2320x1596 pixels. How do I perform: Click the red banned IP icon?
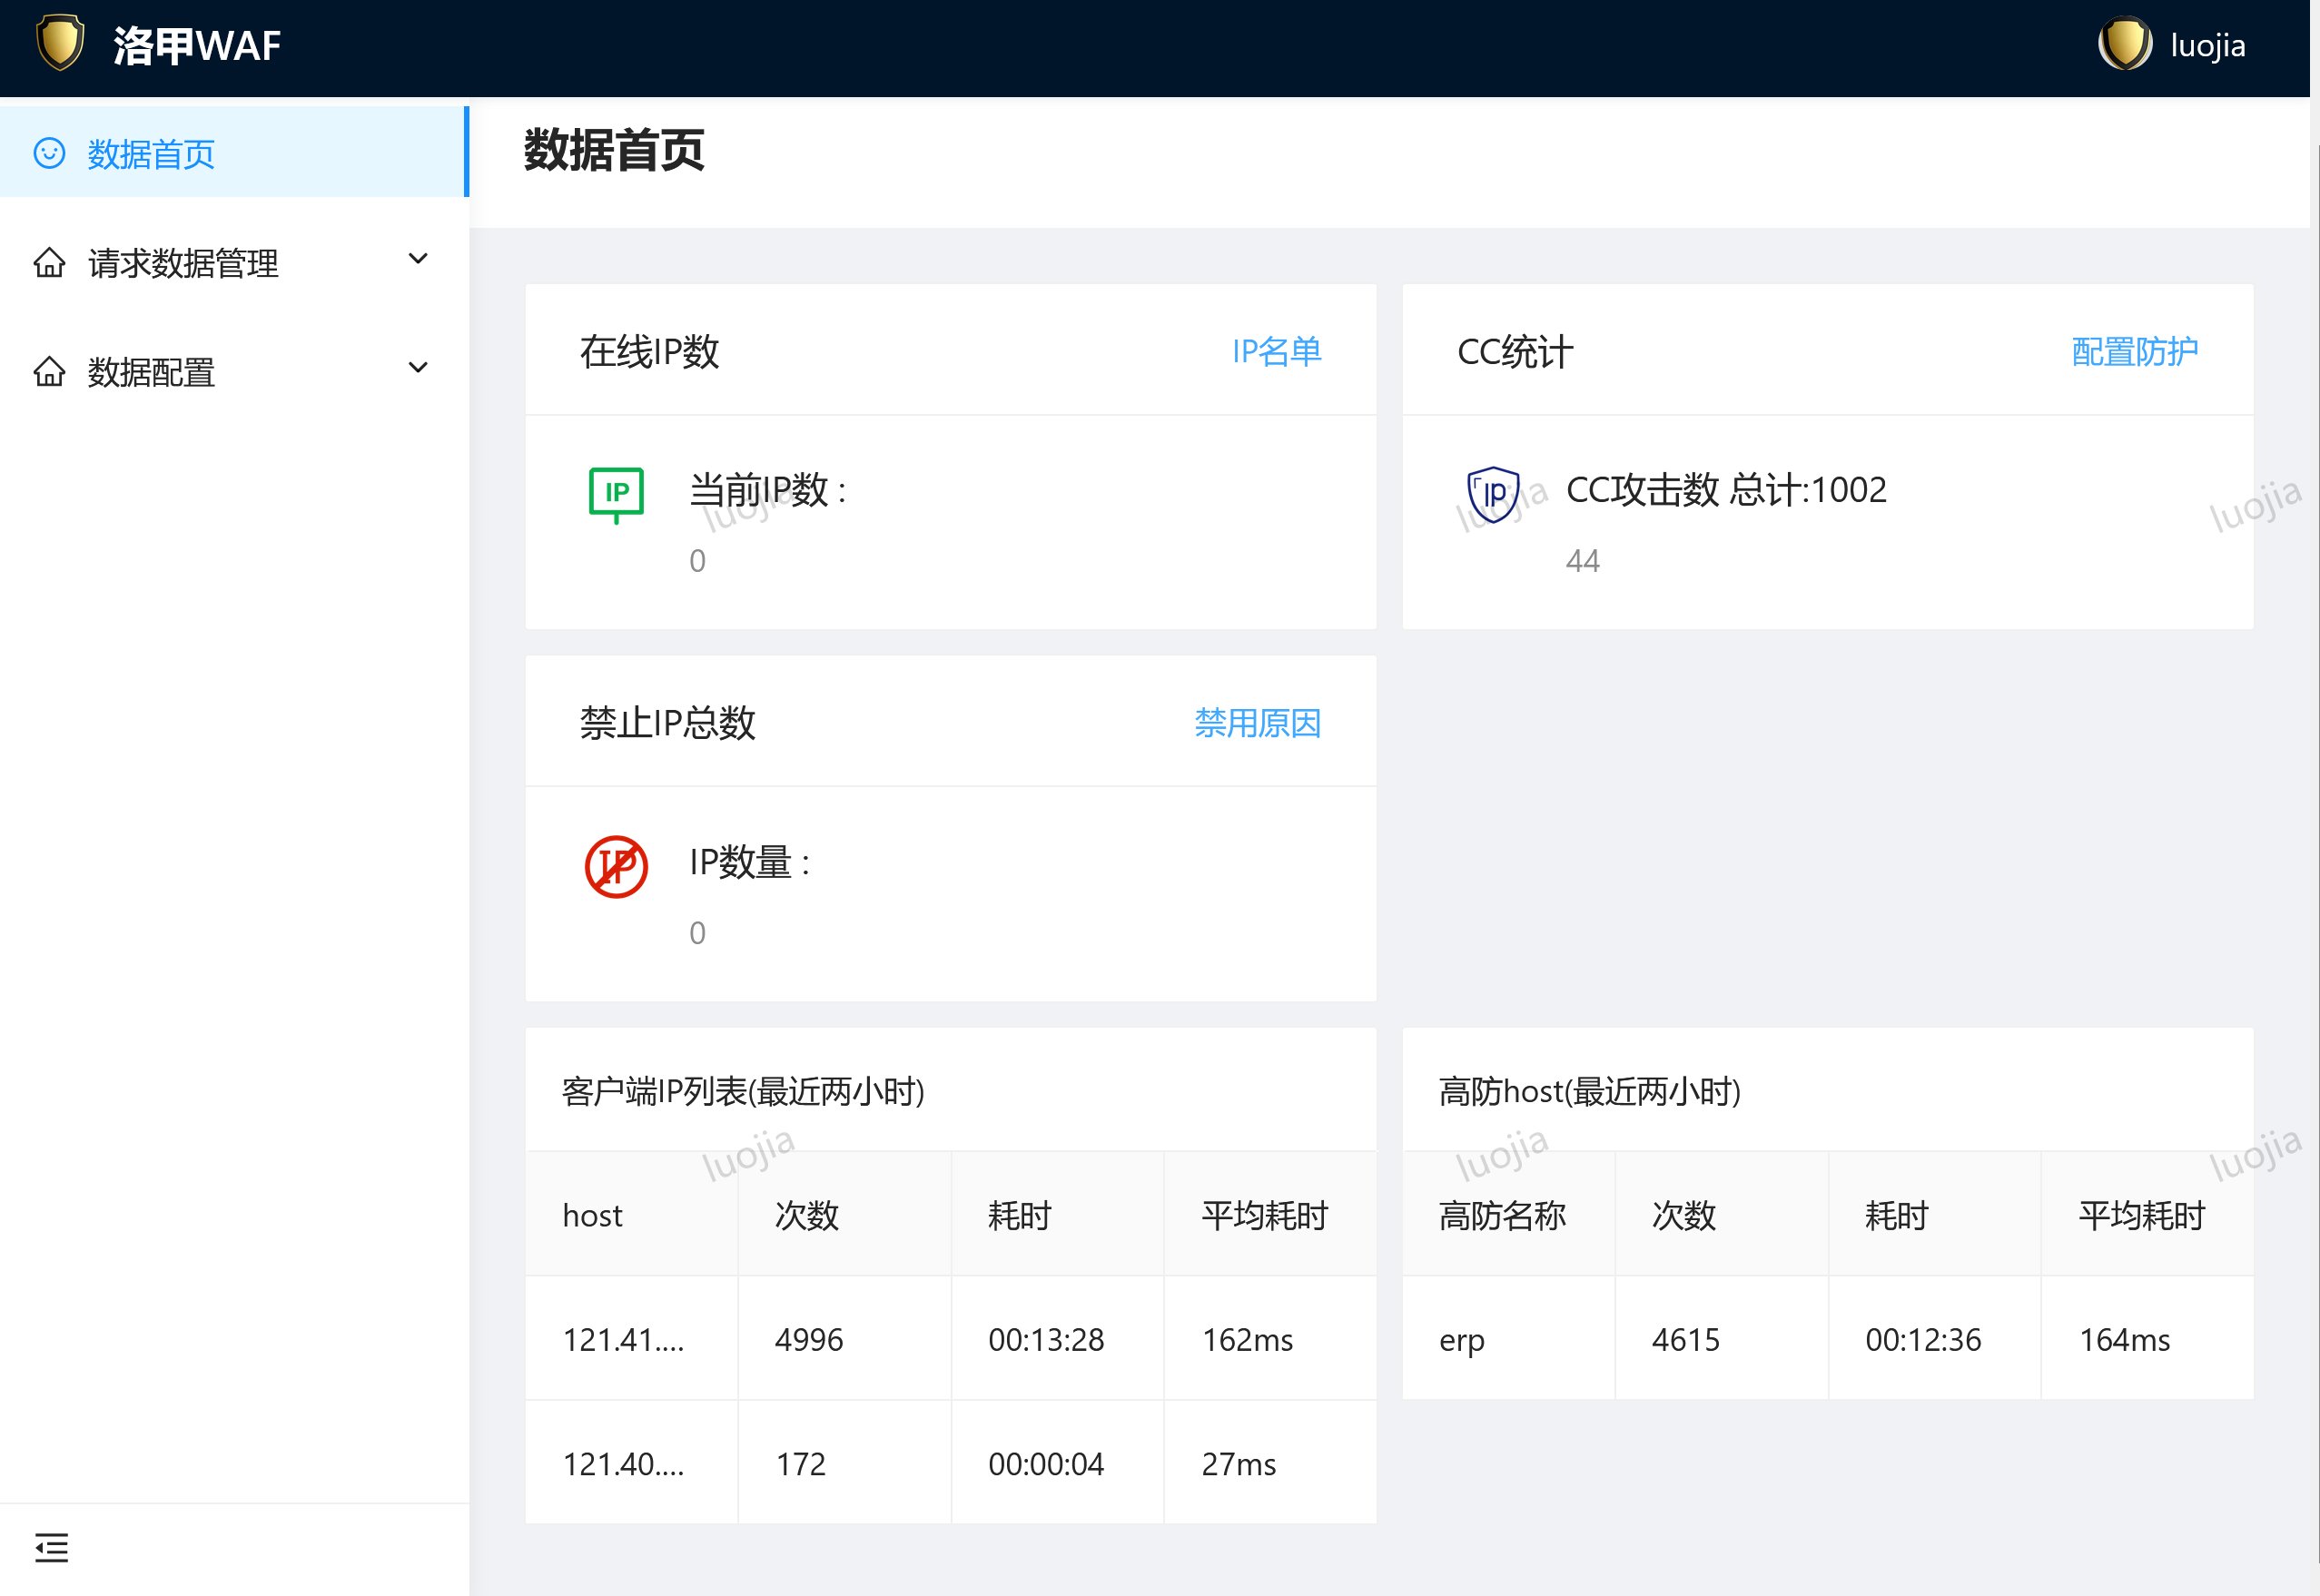point(616,866)
